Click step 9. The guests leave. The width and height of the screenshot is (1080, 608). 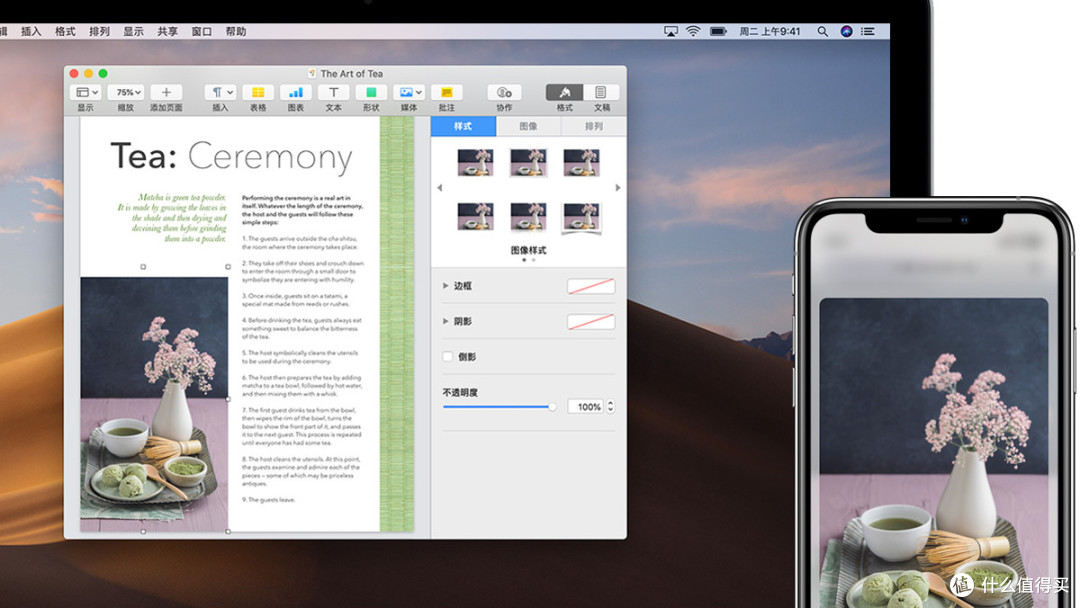[x=269, y=500]
